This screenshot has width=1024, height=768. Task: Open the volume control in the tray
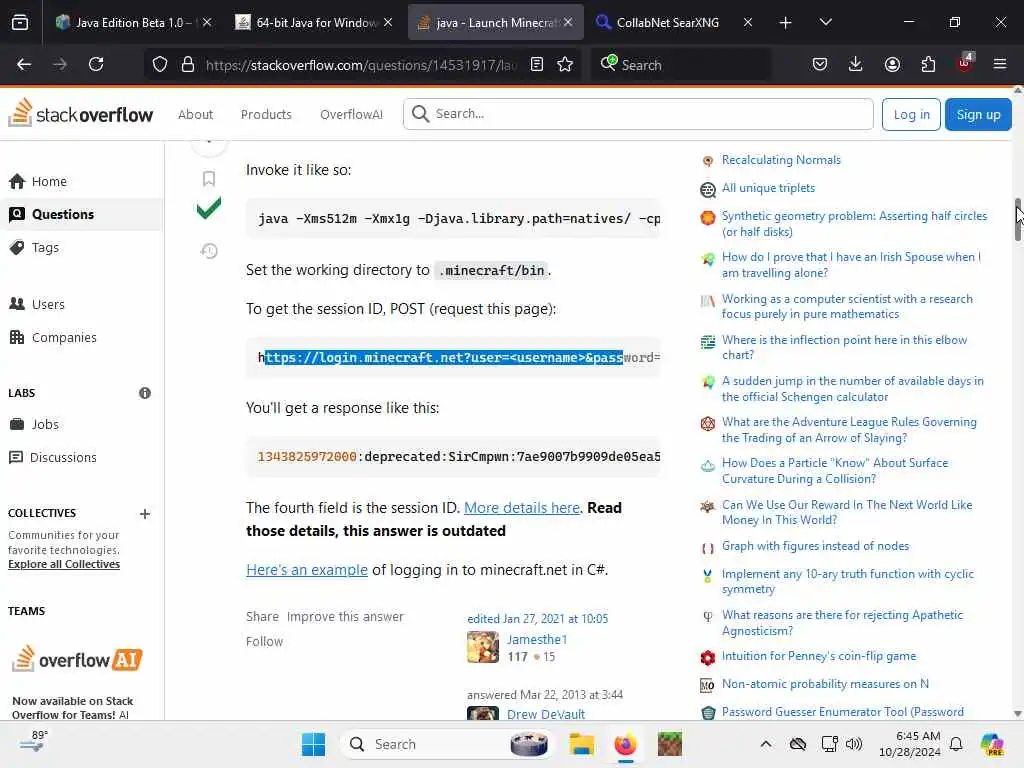[854, 744]
